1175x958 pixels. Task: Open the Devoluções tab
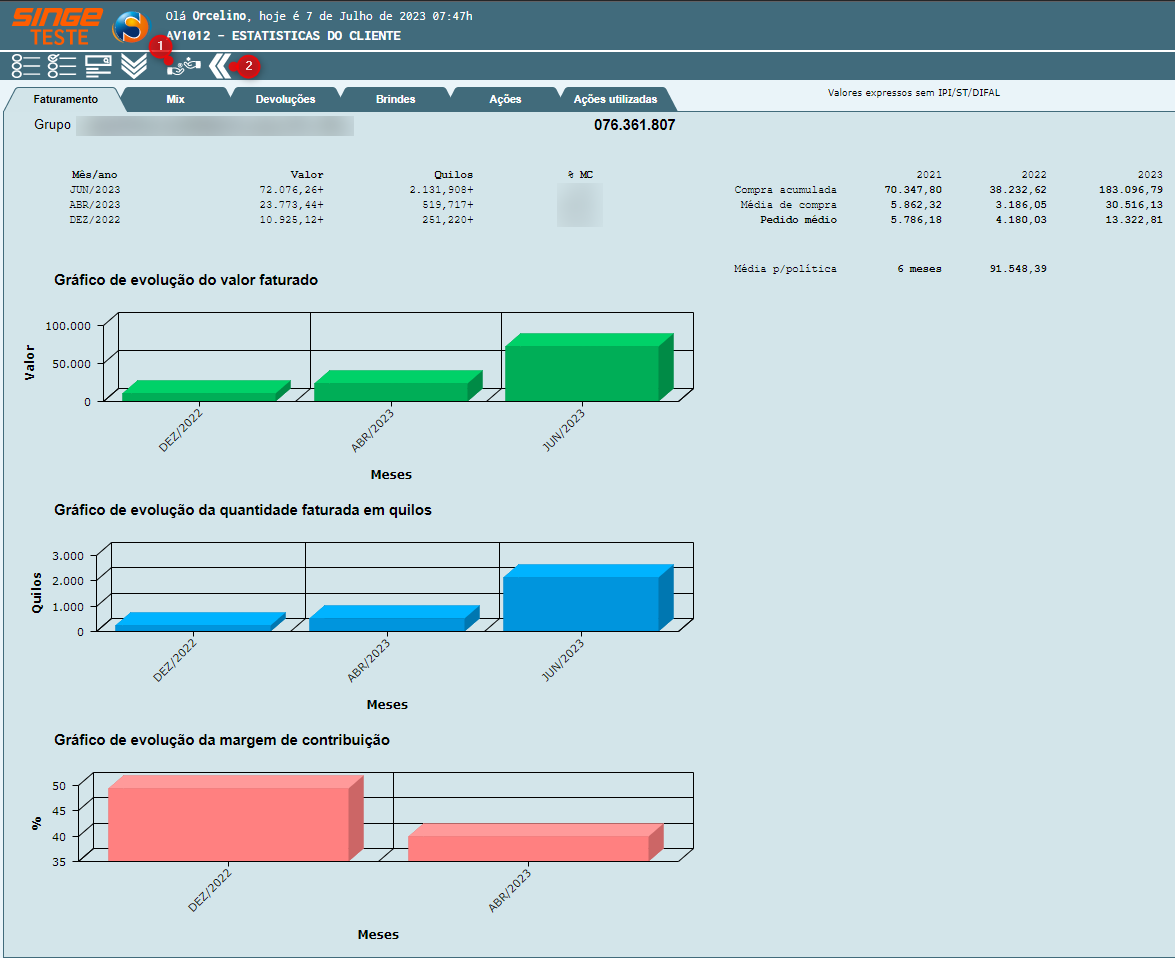point(285,100)
